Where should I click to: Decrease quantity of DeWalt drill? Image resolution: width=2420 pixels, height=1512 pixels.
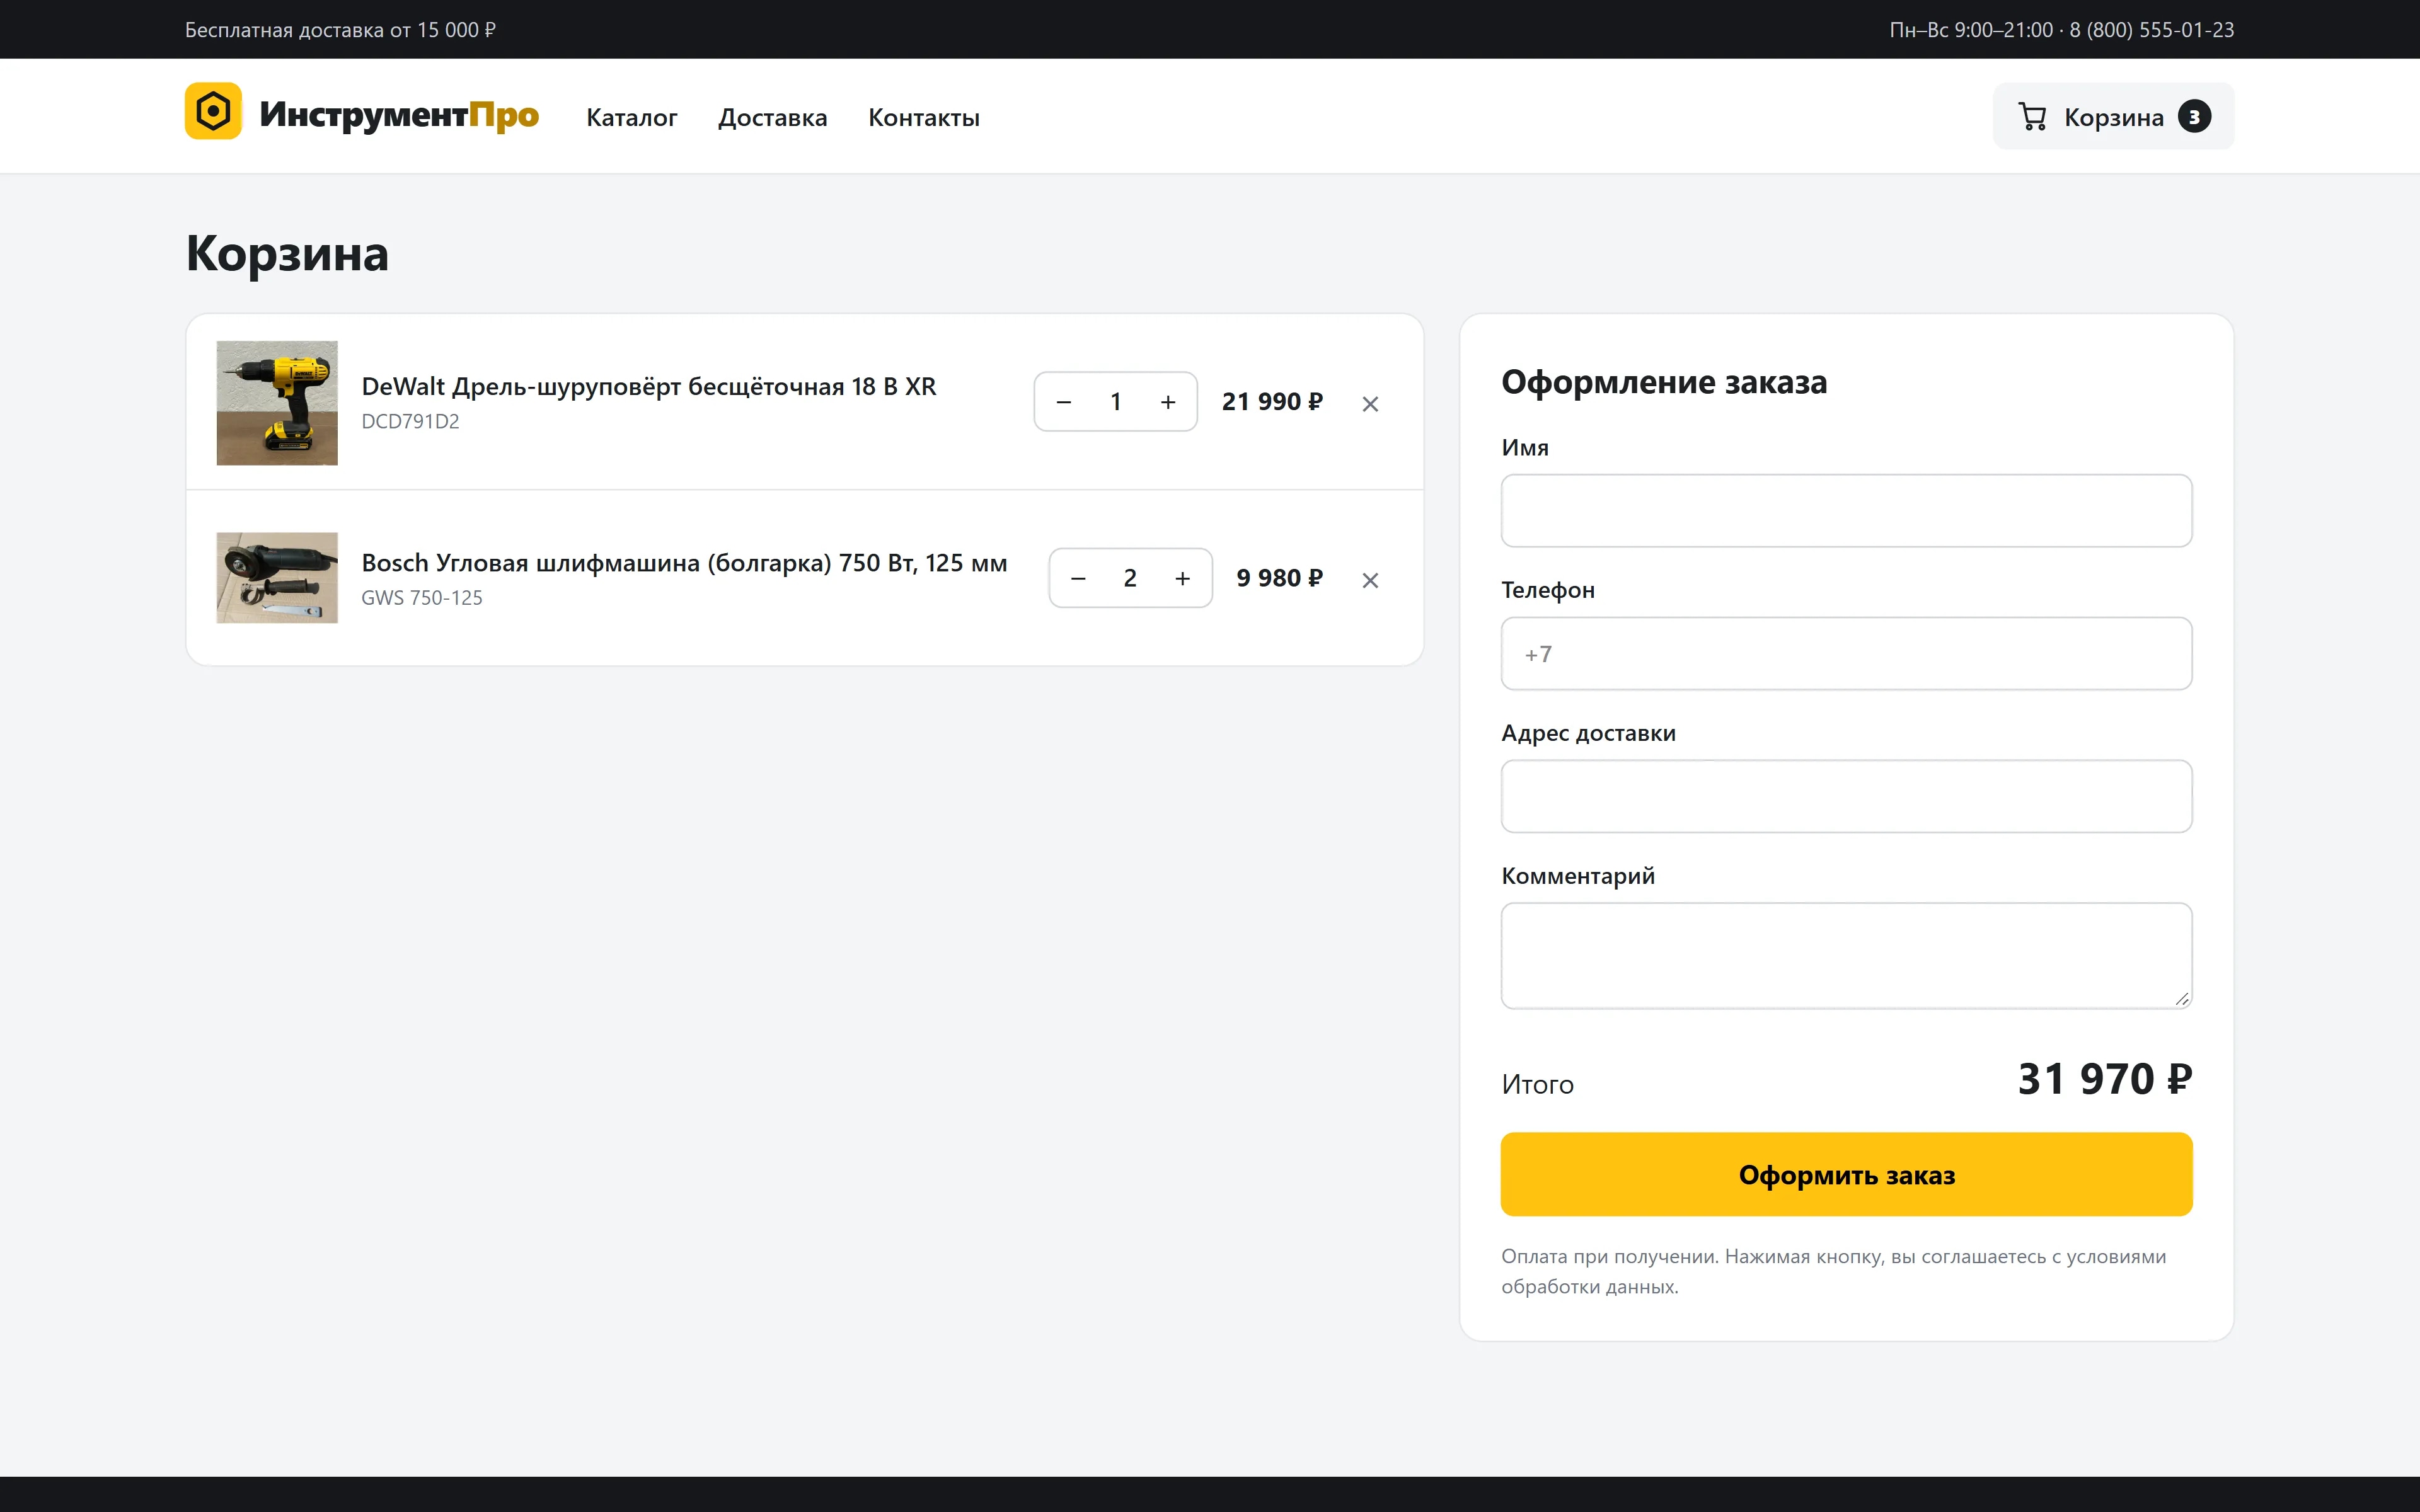pyautogui.click(x=1063, y=402)
